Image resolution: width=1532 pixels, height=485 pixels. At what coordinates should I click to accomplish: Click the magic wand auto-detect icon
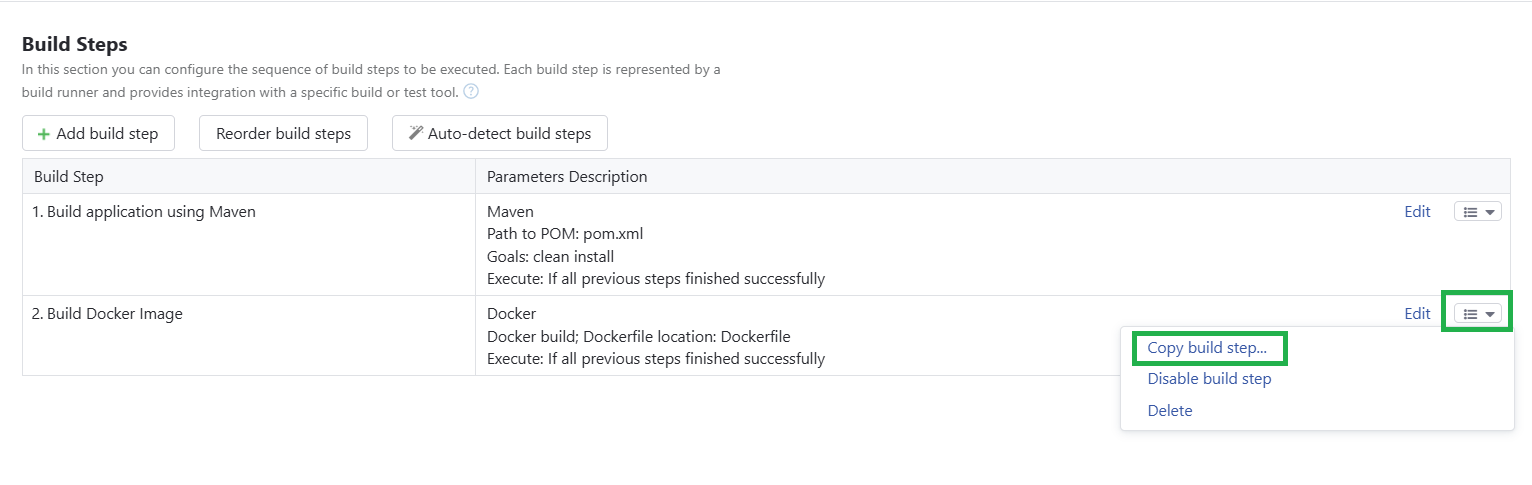pyautogui.click(x=416, y=133)
